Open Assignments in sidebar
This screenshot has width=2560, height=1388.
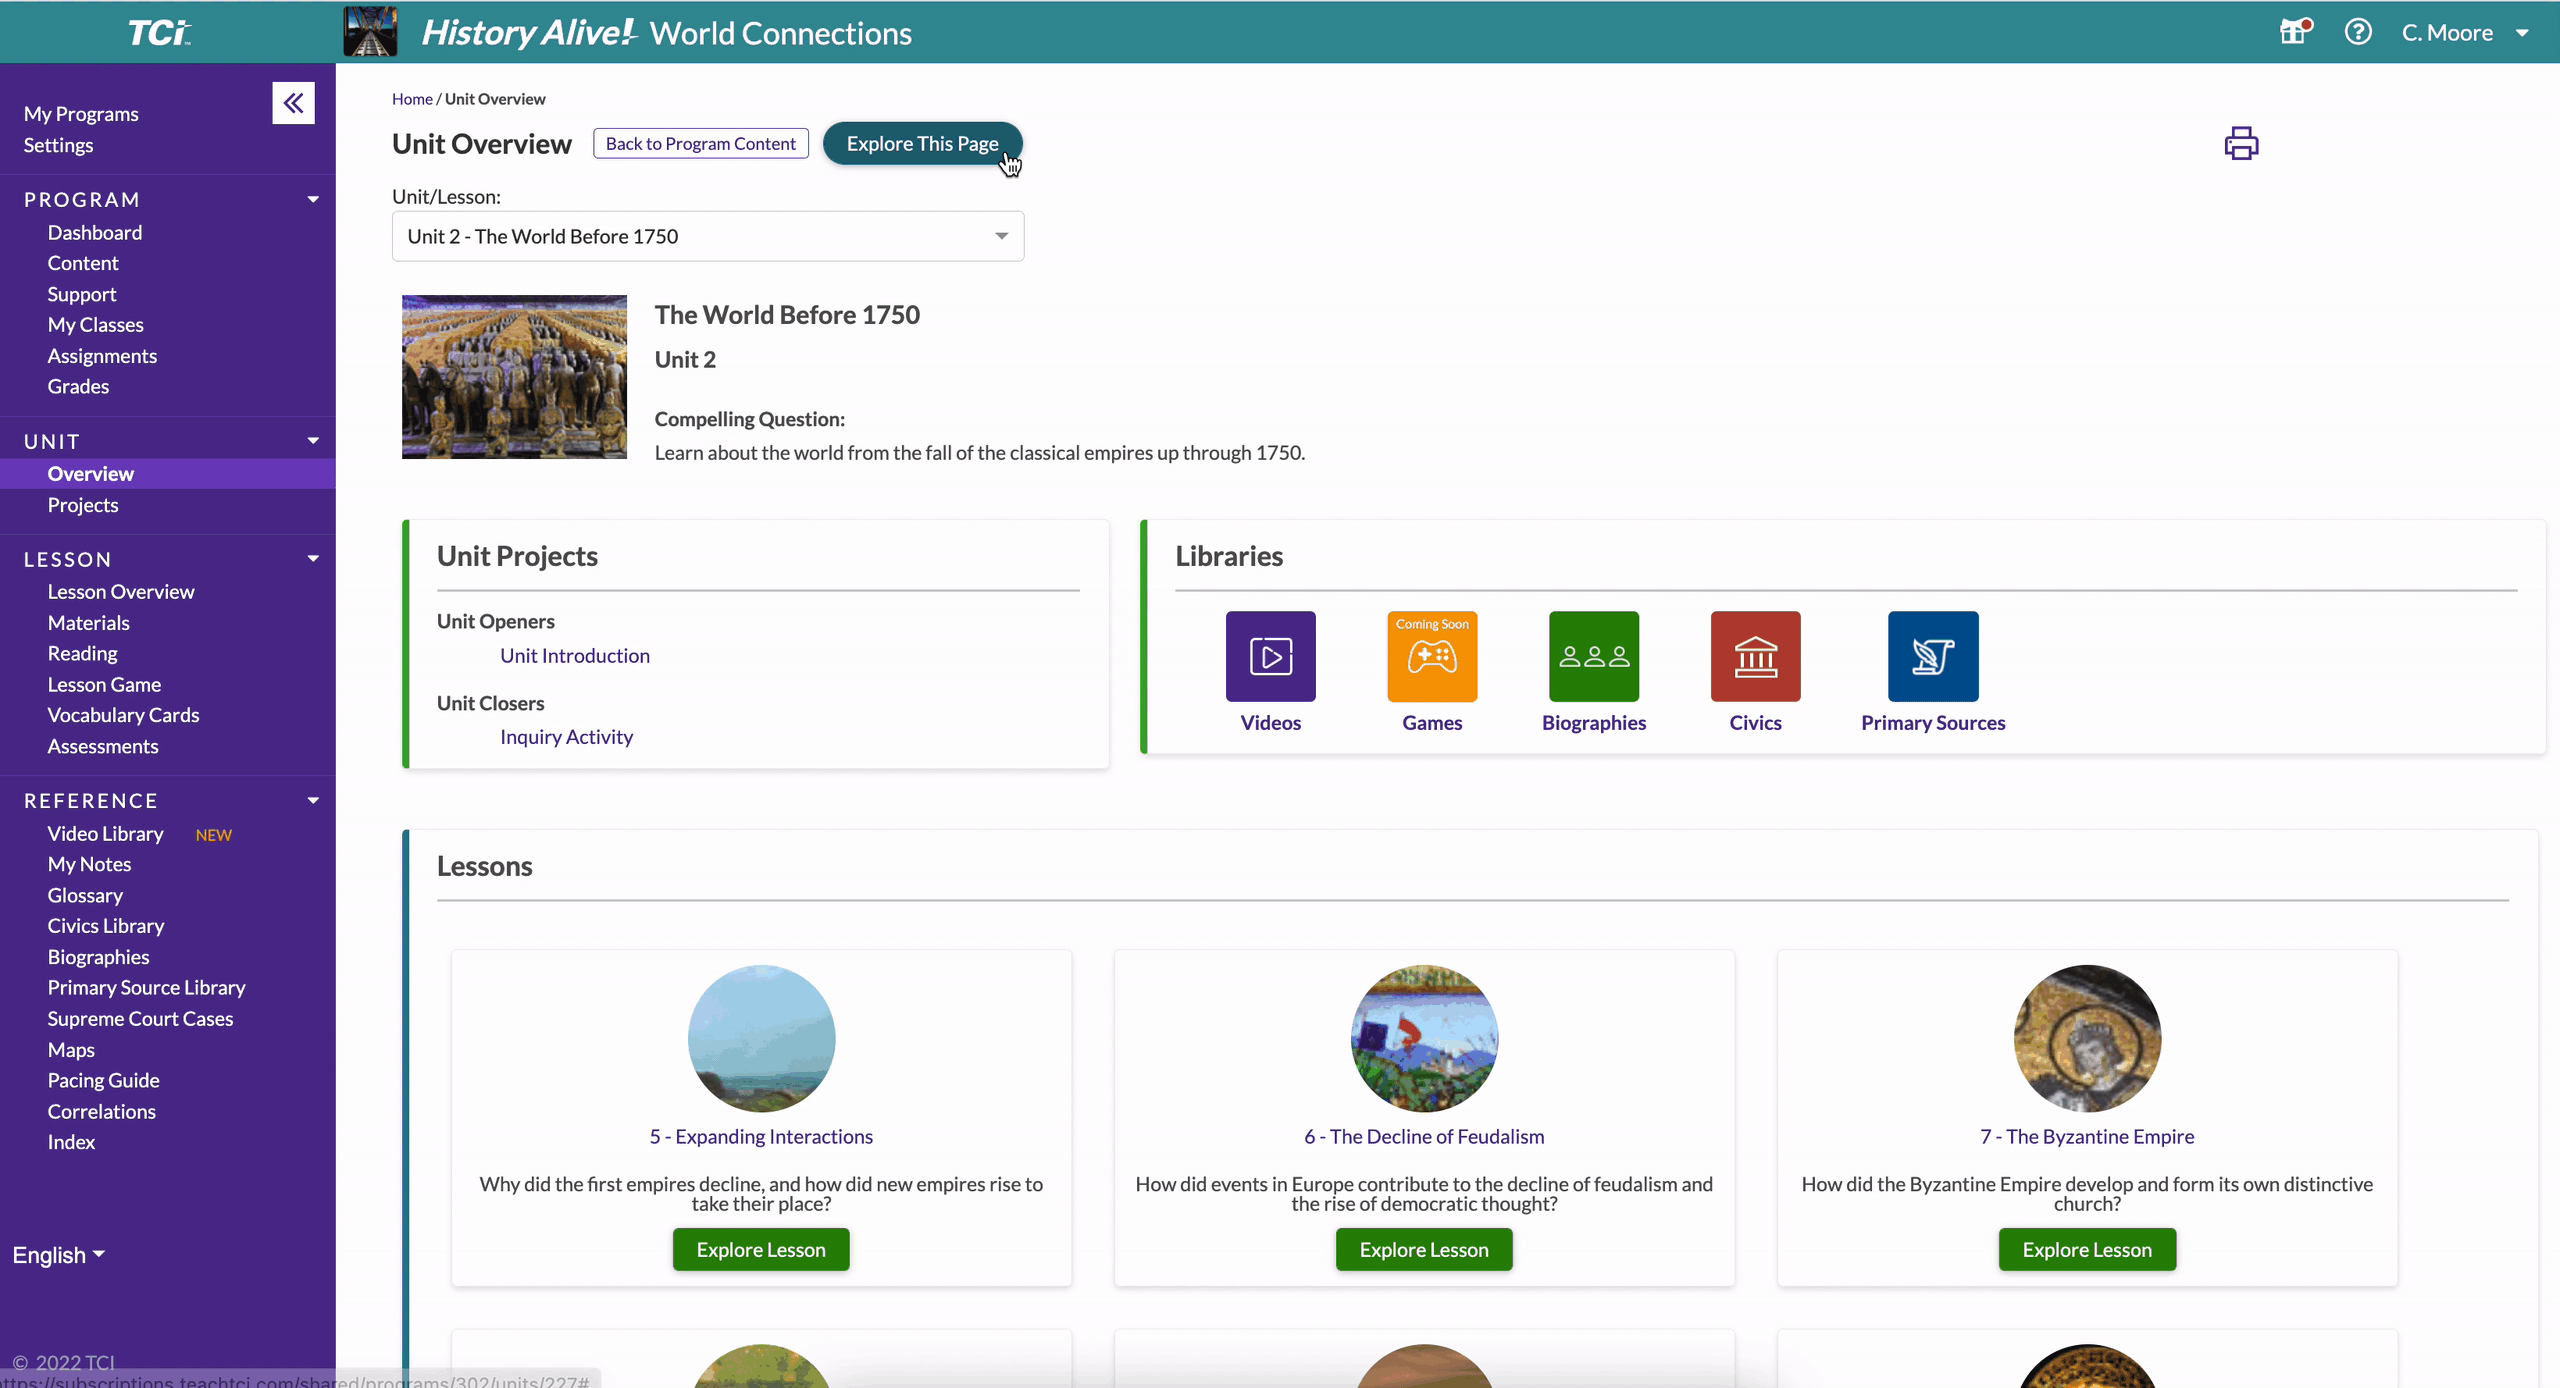(102, 356)
